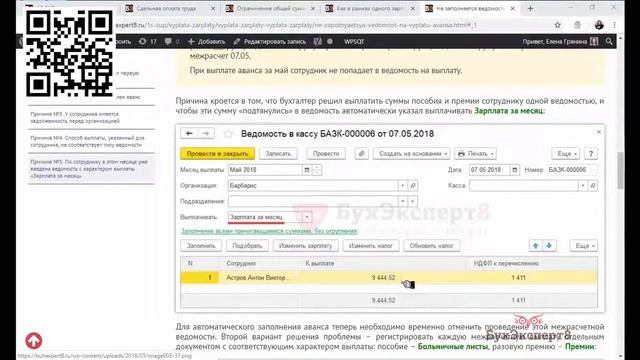The height and width of the screenshot is (360, 640).
Task: Open the table Еще menu
Action: coord(584,246)
